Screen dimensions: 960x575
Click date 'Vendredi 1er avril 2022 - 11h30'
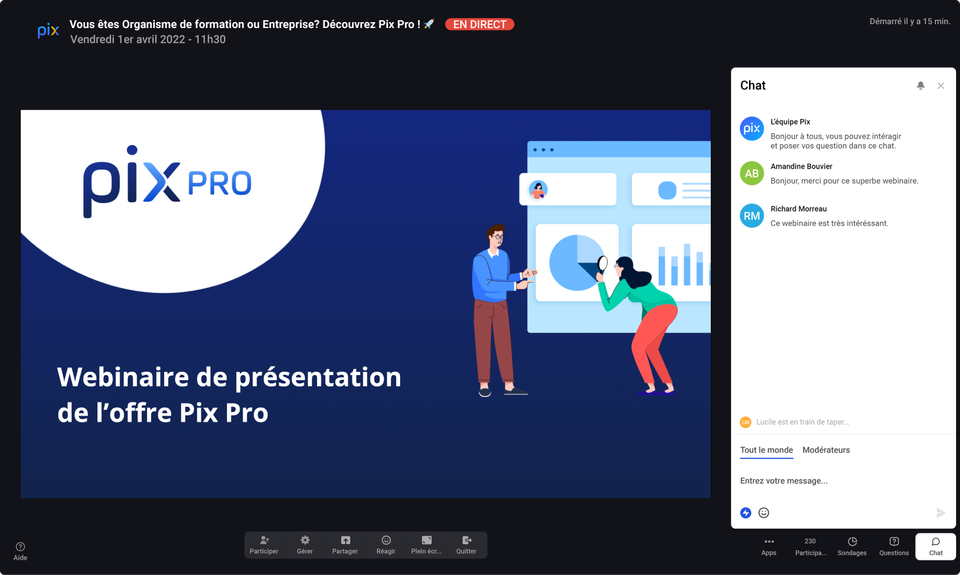148,39
